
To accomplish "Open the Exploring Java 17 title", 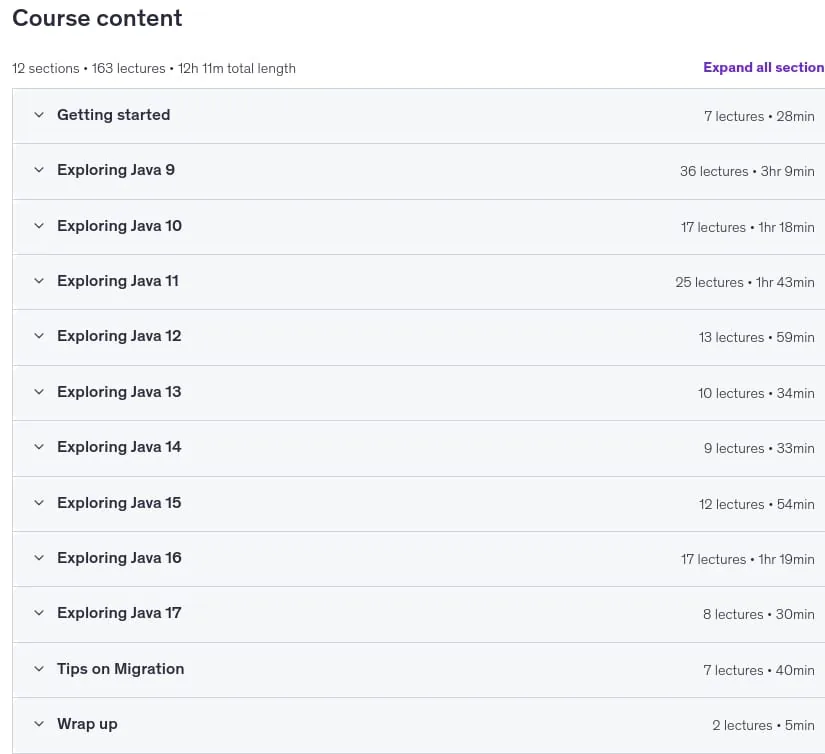I will tap(119, 613).
